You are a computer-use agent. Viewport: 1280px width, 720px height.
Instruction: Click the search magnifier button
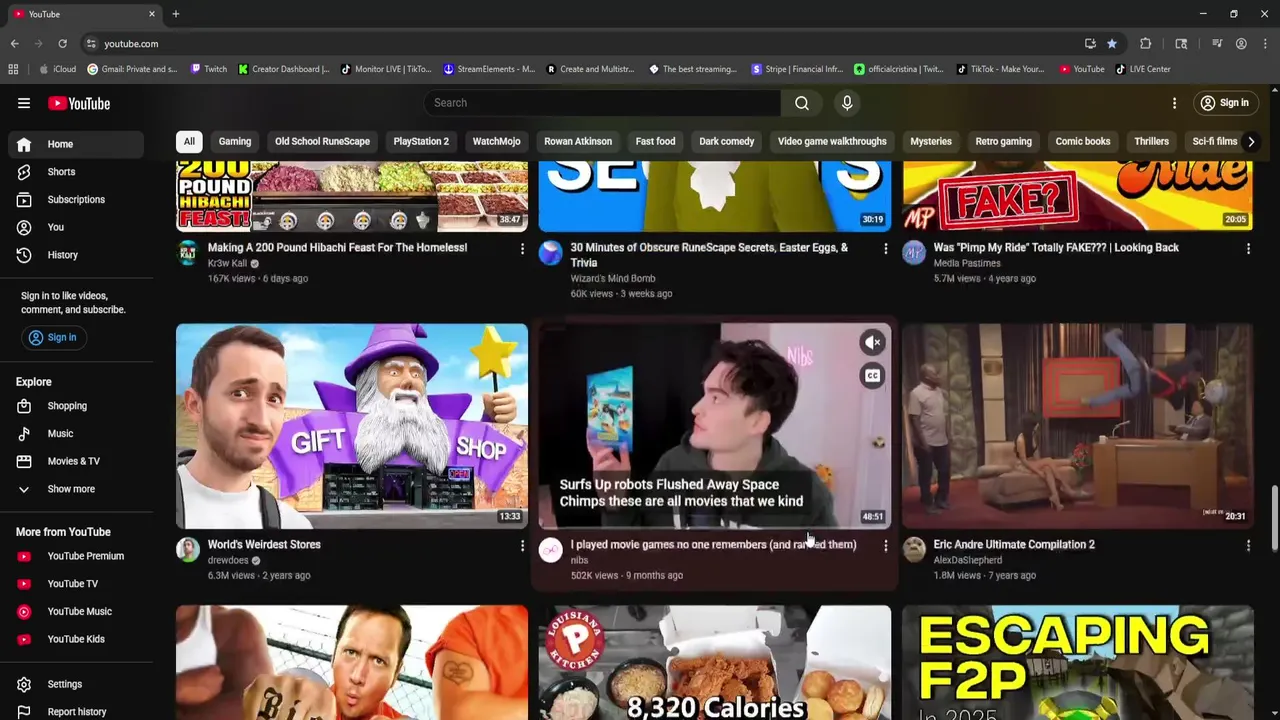[802, 103]
